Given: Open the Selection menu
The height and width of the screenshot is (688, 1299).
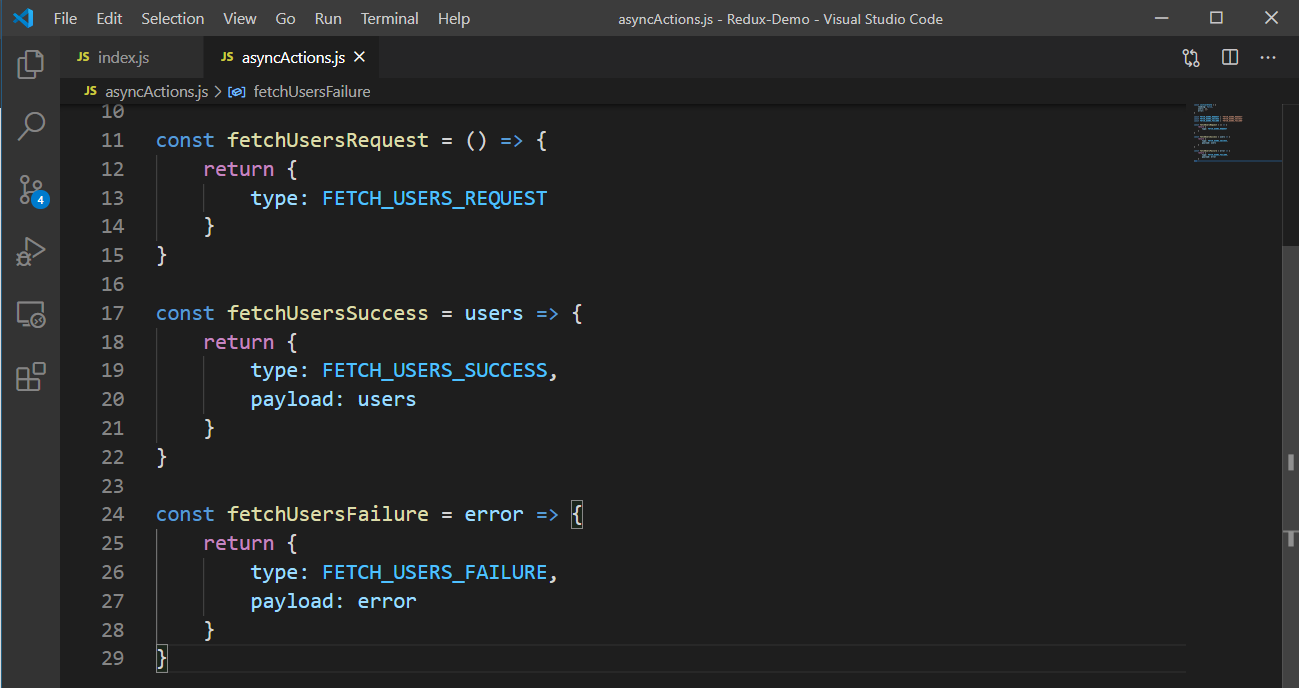Looking at the screenshot, I should 172,19.
